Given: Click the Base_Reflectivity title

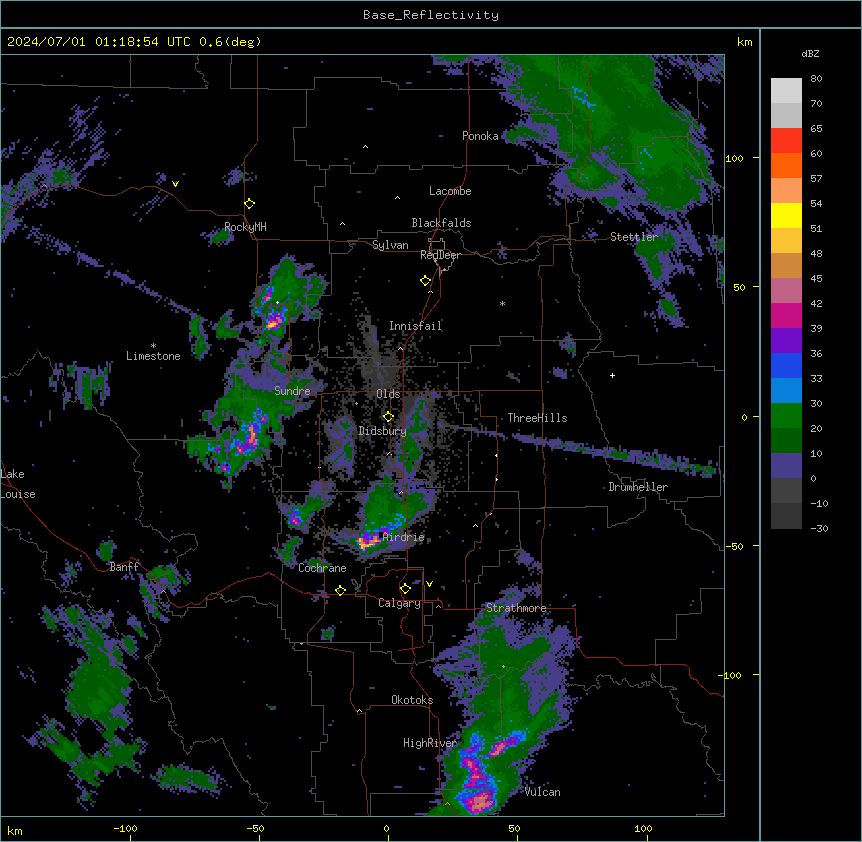Looking at the screenshot, I should point(431,15).
